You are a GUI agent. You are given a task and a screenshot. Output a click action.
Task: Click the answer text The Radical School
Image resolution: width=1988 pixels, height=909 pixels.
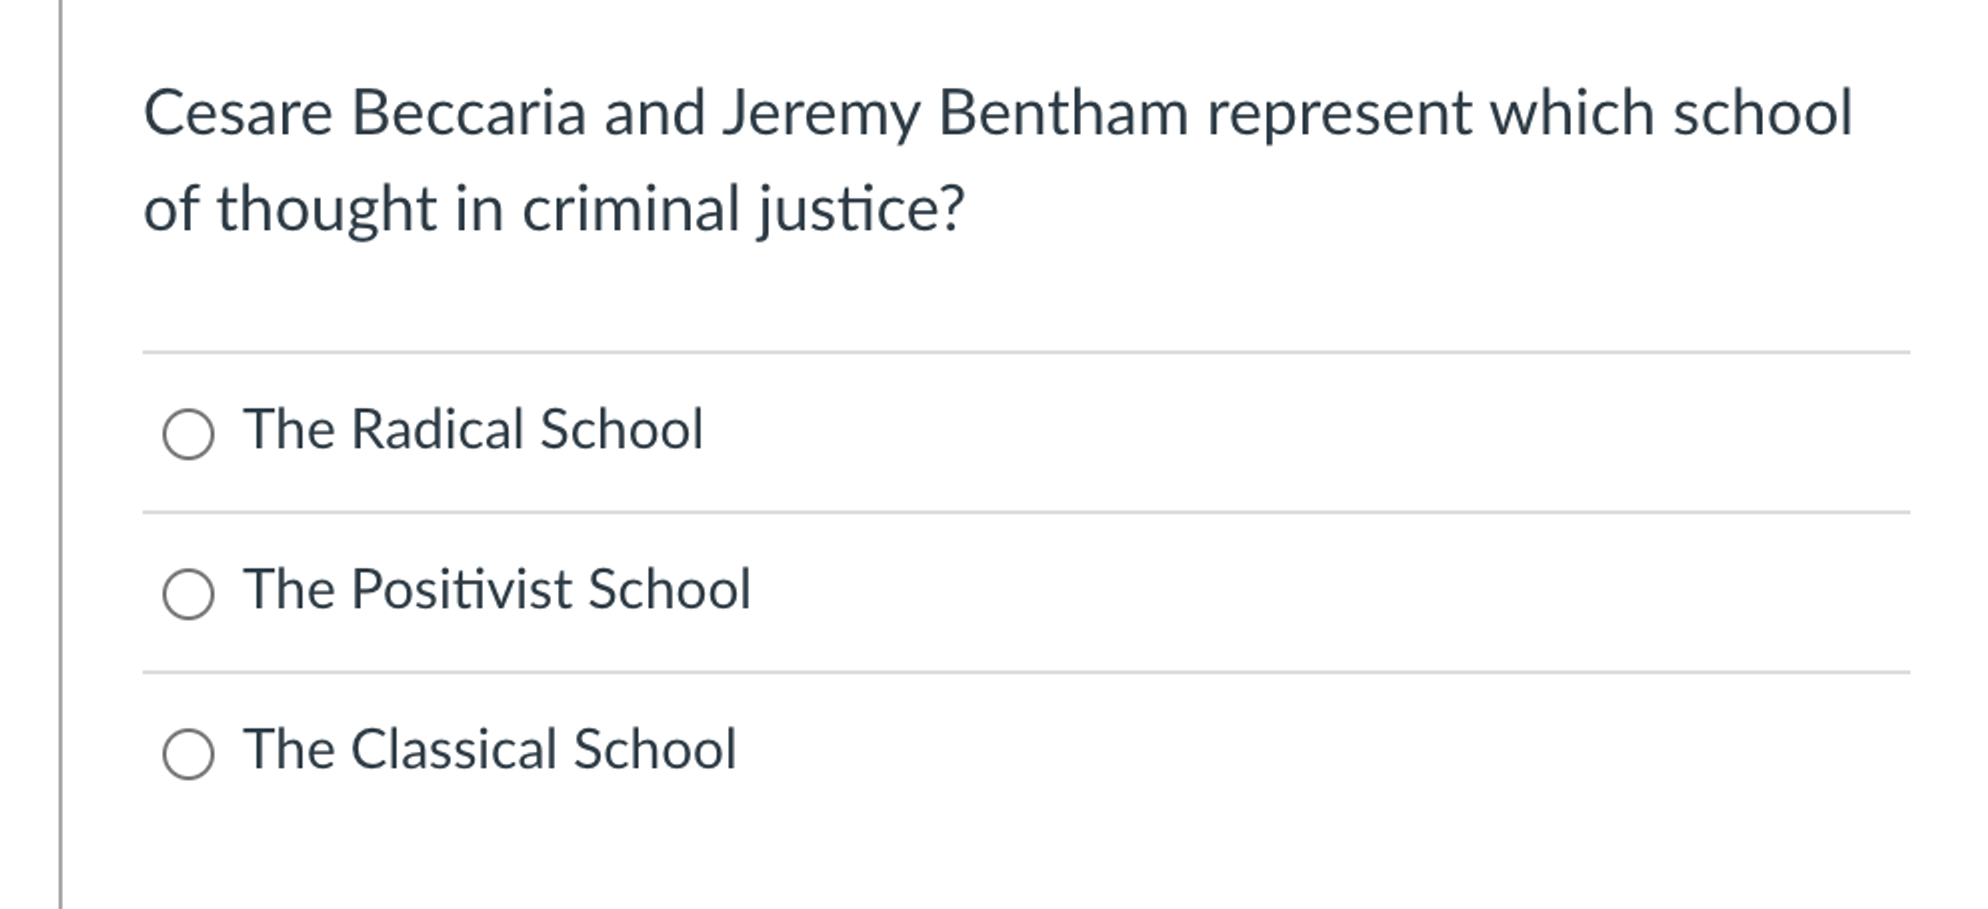(475, 430)
